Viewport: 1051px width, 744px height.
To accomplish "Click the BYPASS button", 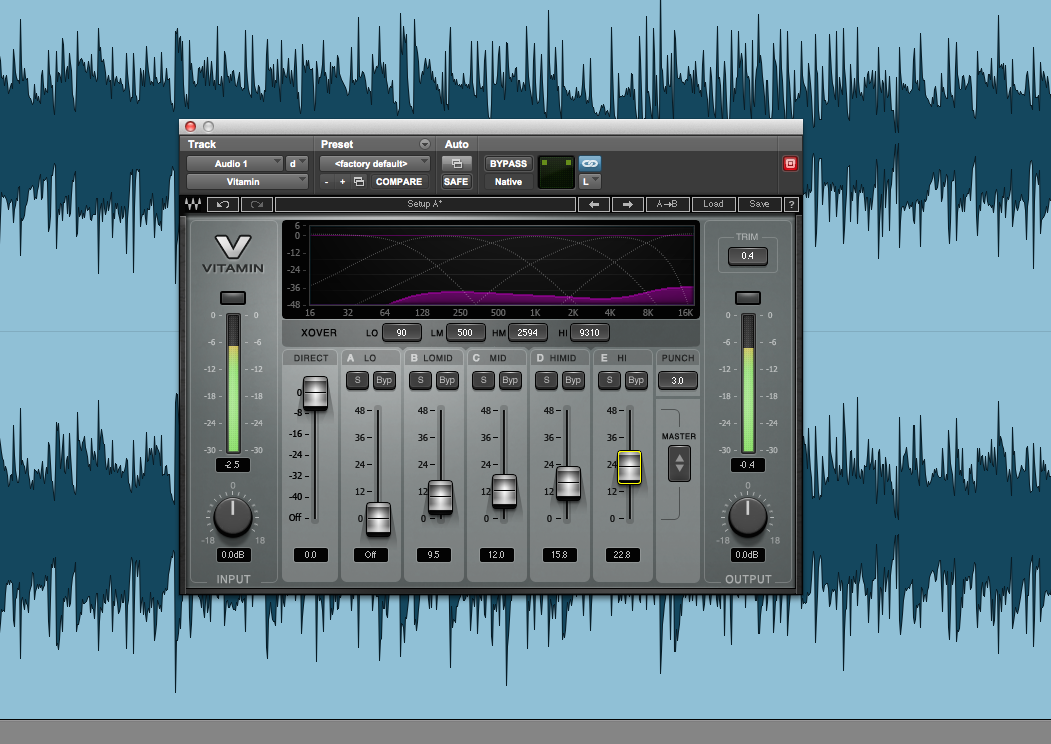I will (x=508, y=164).
